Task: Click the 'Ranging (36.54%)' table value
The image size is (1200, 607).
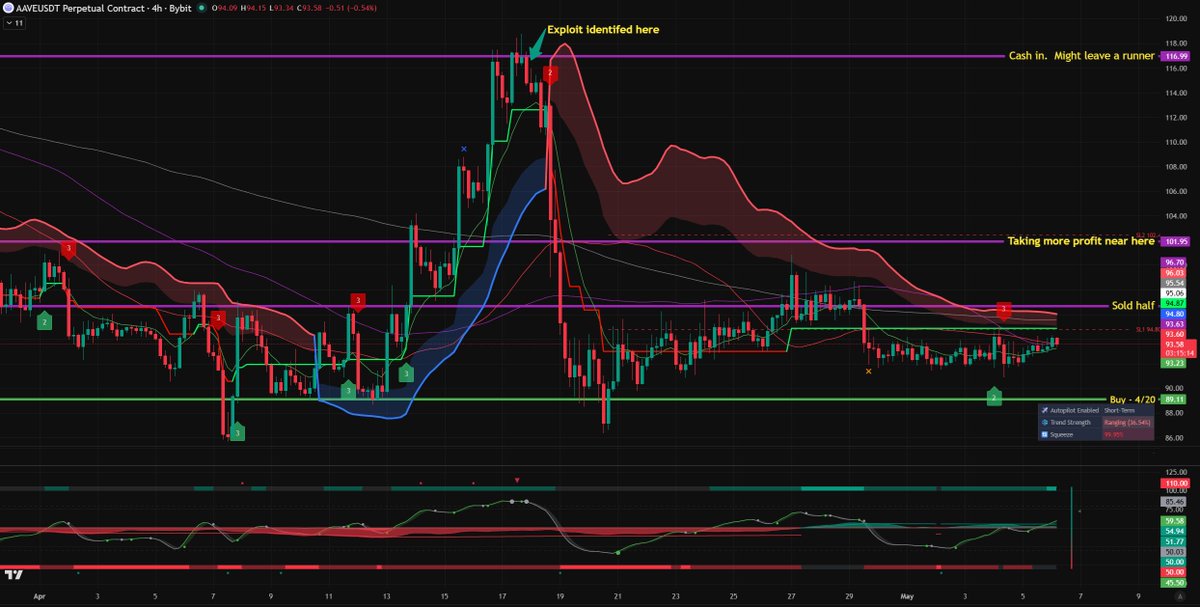Action: click(1126, 422)
